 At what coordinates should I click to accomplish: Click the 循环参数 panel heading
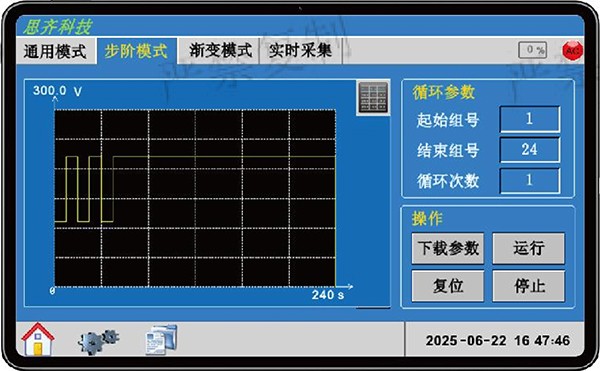(x=443, y=93)
